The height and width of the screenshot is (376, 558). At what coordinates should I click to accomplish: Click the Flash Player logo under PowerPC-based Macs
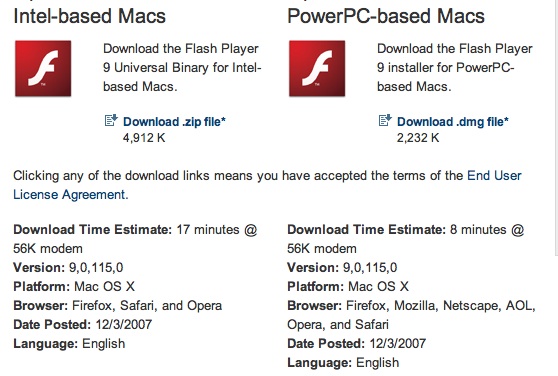[x=317, y=68]
